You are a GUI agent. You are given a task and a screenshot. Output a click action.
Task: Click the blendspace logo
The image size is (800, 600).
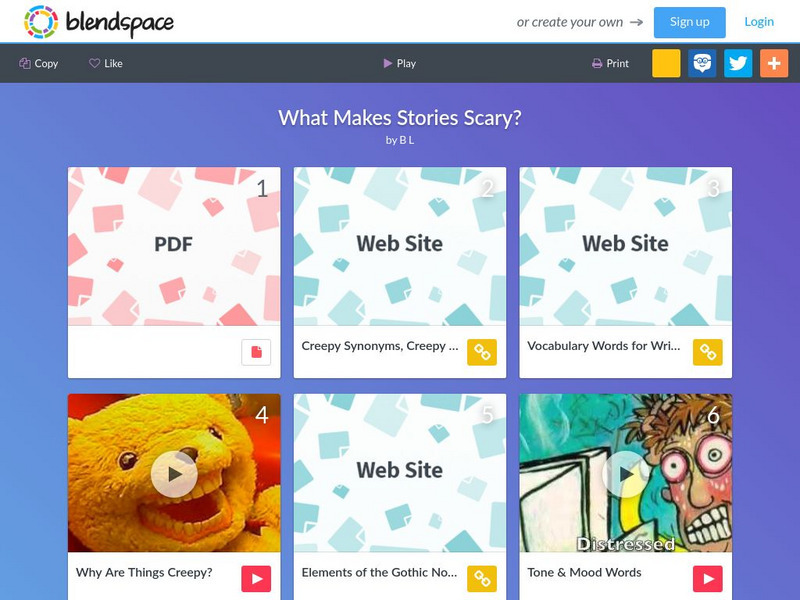click(x=98, y=22)
